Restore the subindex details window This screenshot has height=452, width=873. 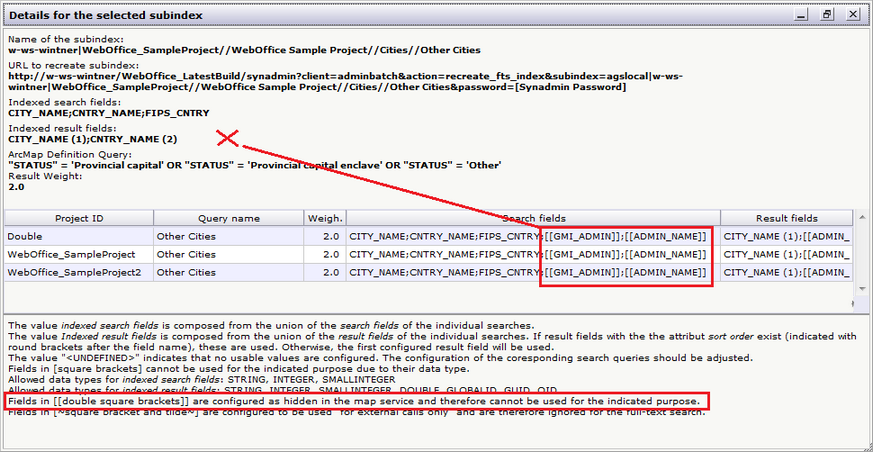827,15
